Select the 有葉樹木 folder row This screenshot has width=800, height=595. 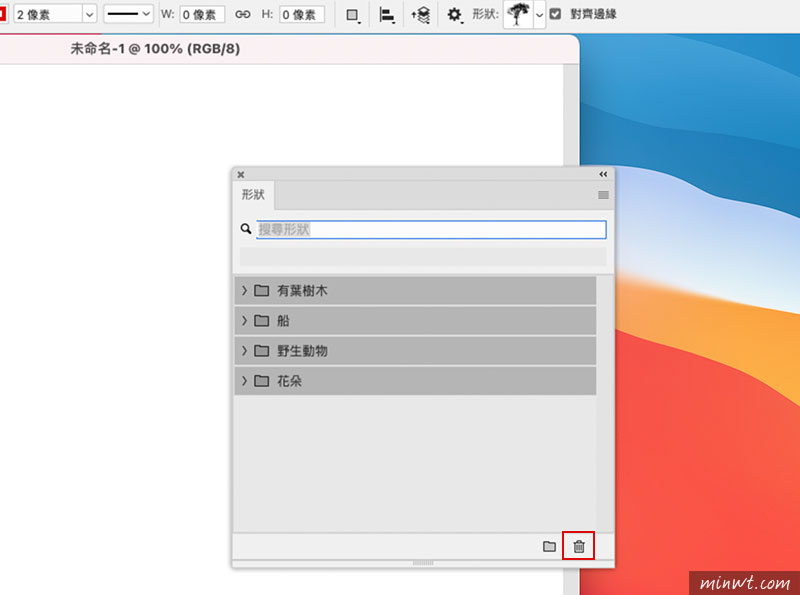(415, 290)
